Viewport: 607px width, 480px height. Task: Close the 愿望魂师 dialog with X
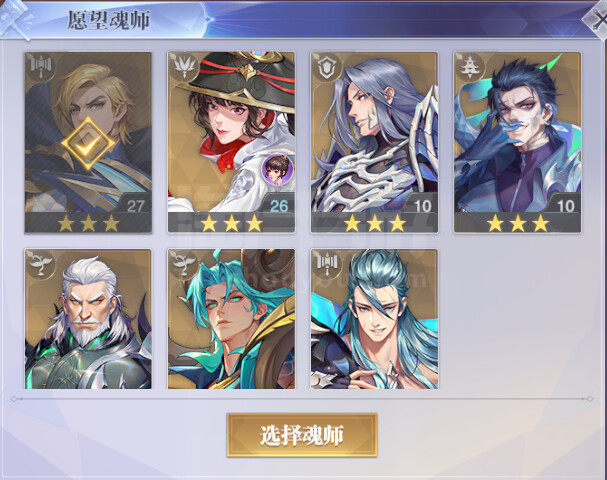[596, 19]
